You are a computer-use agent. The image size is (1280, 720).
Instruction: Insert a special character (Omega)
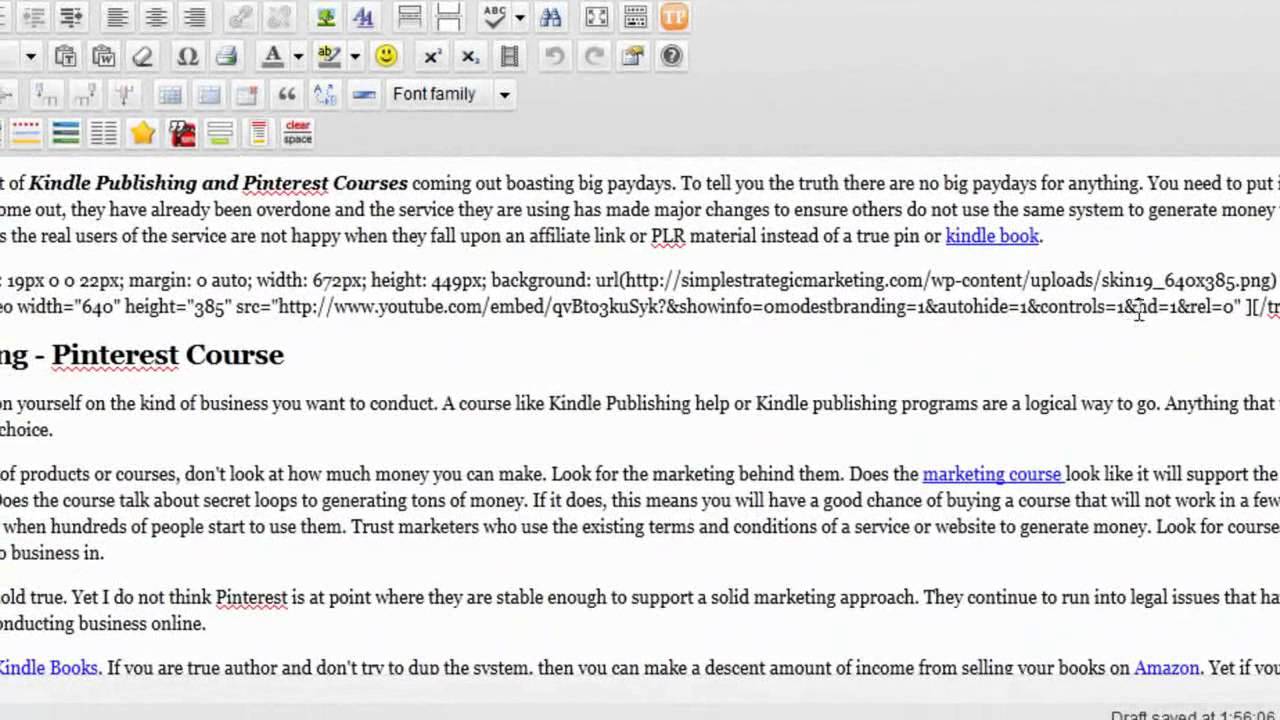[187, 56]
